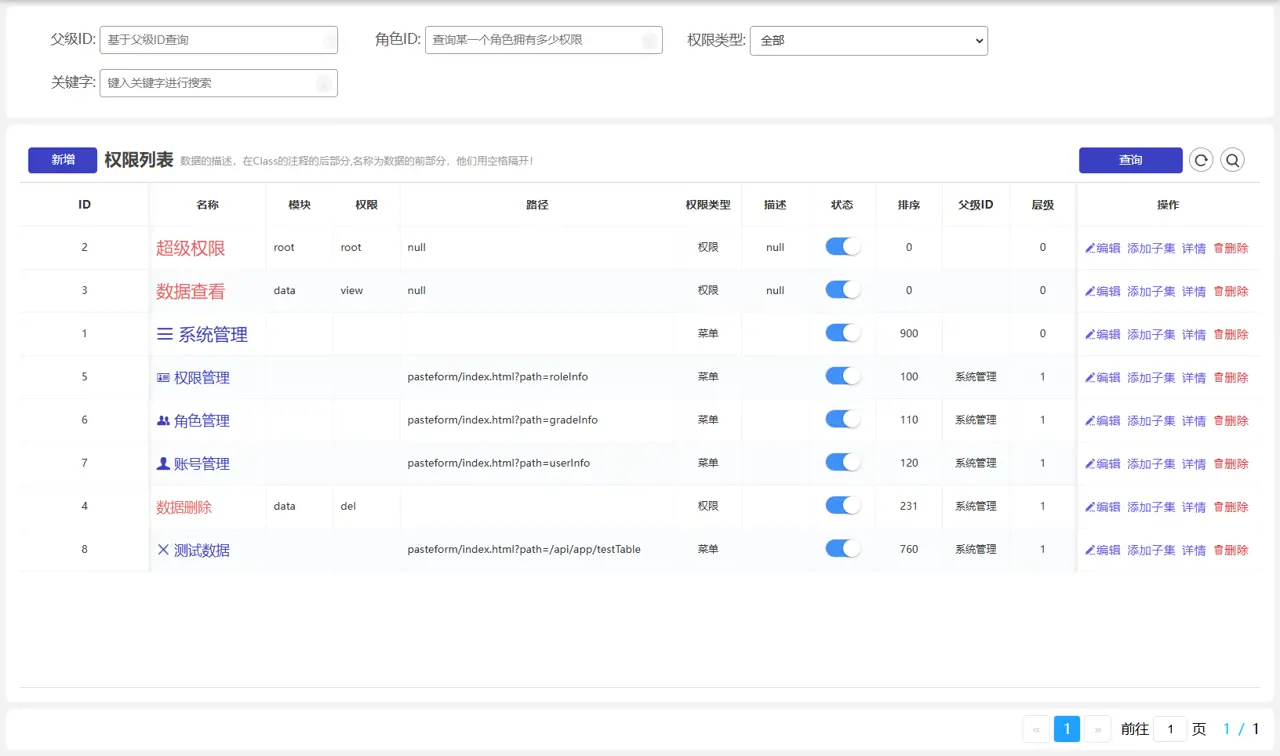Click 编辑 pencil for 账号管理 row

1103,463
